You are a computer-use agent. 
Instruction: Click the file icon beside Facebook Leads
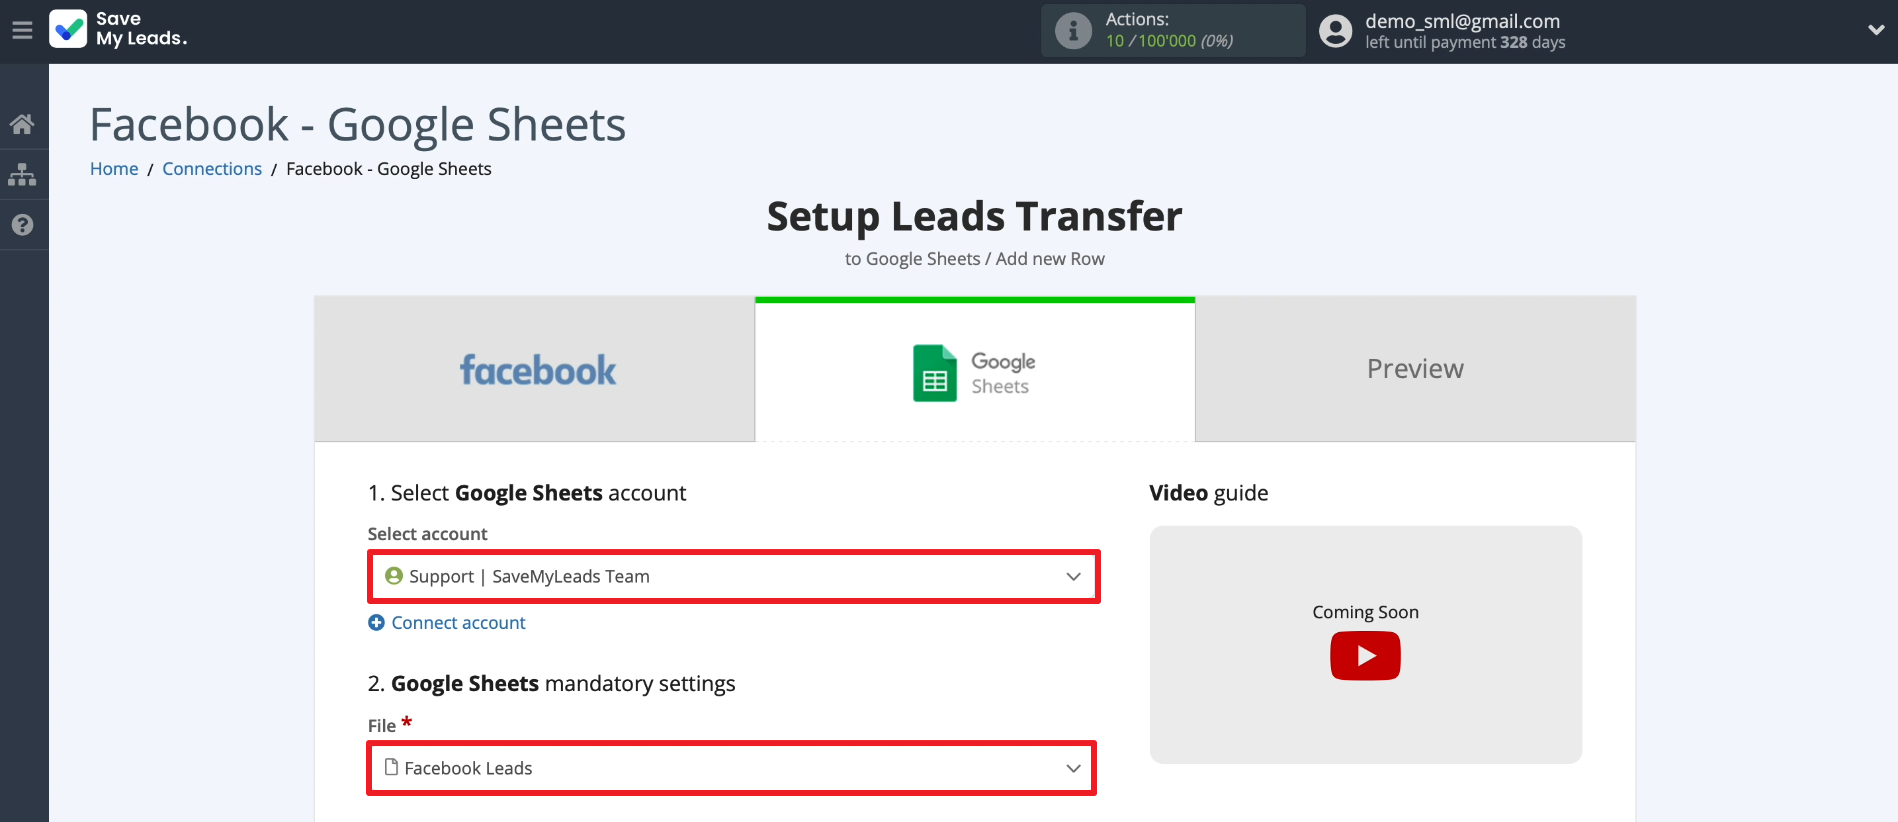click(392, 767)
